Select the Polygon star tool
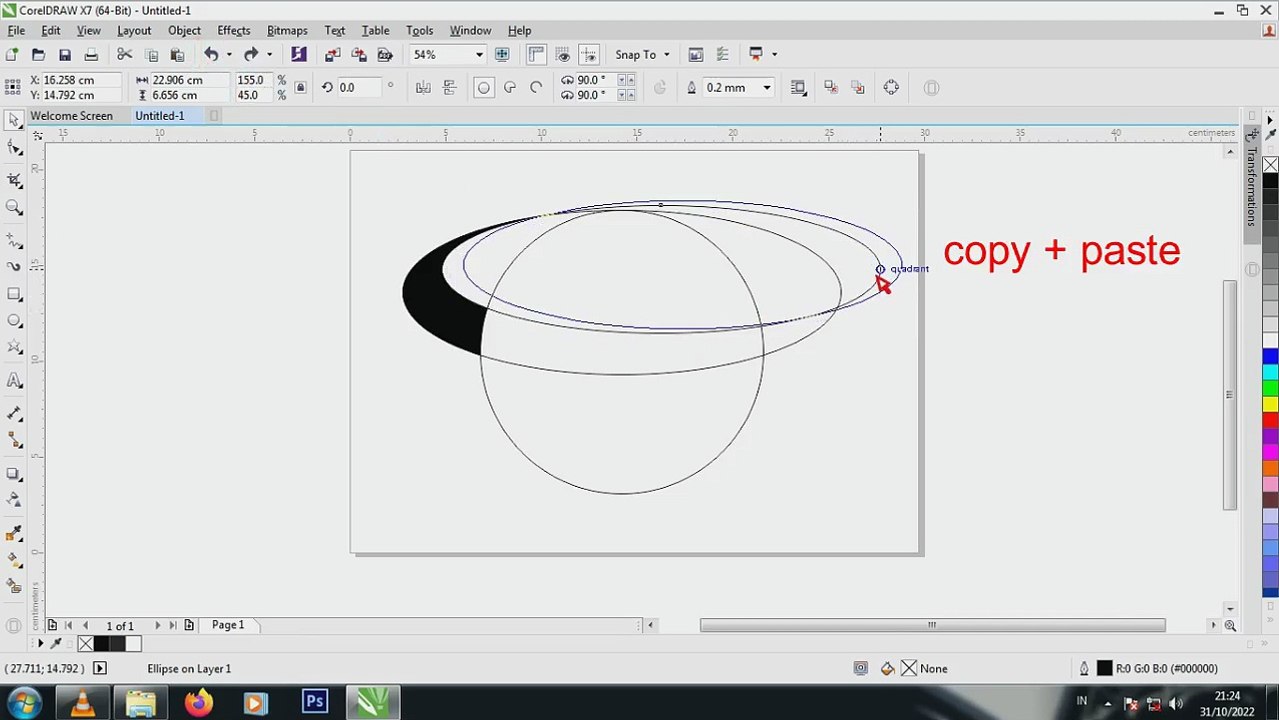This screenshot has height=720, width=1279. click(14, 348)
